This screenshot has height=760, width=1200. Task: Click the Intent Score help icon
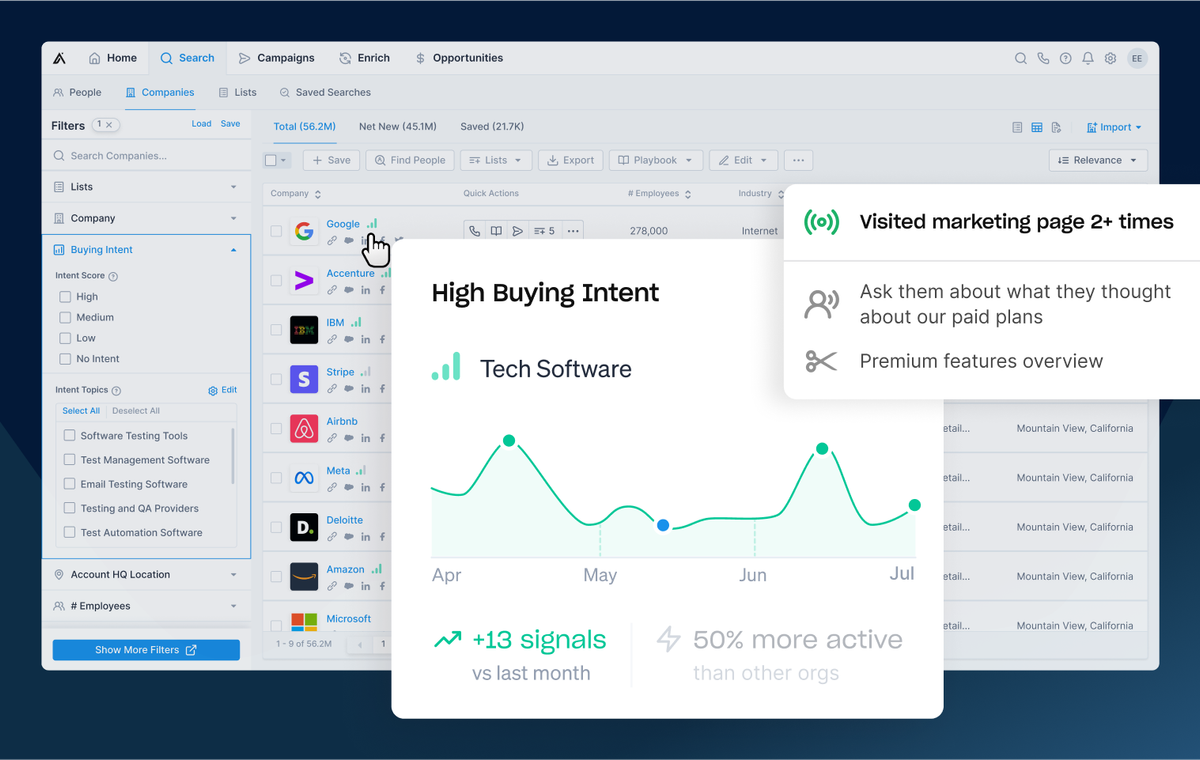click(x=113, y=276)
